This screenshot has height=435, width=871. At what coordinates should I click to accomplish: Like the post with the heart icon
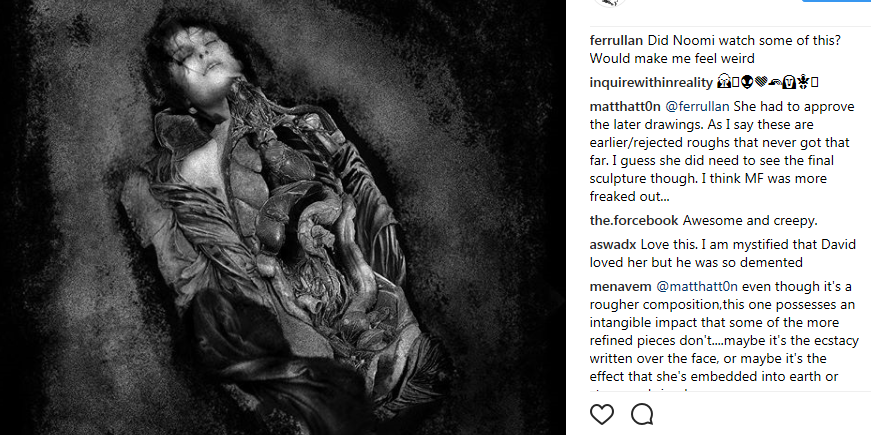point(602,414)
